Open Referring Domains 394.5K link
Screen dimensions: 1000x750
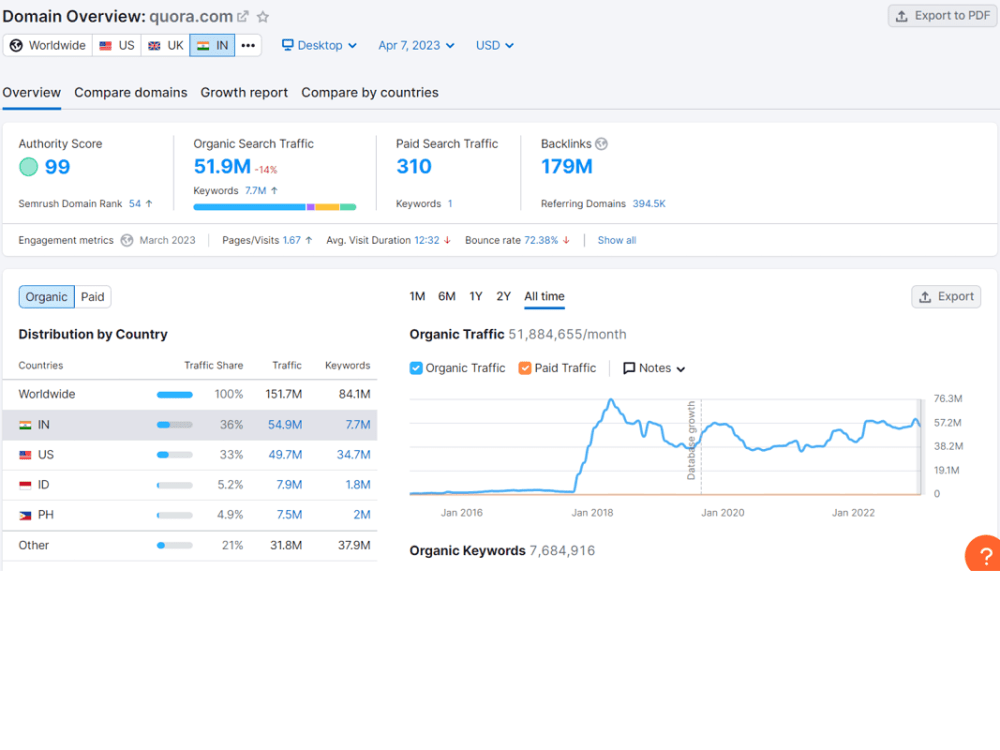click(x=649, y=203)
